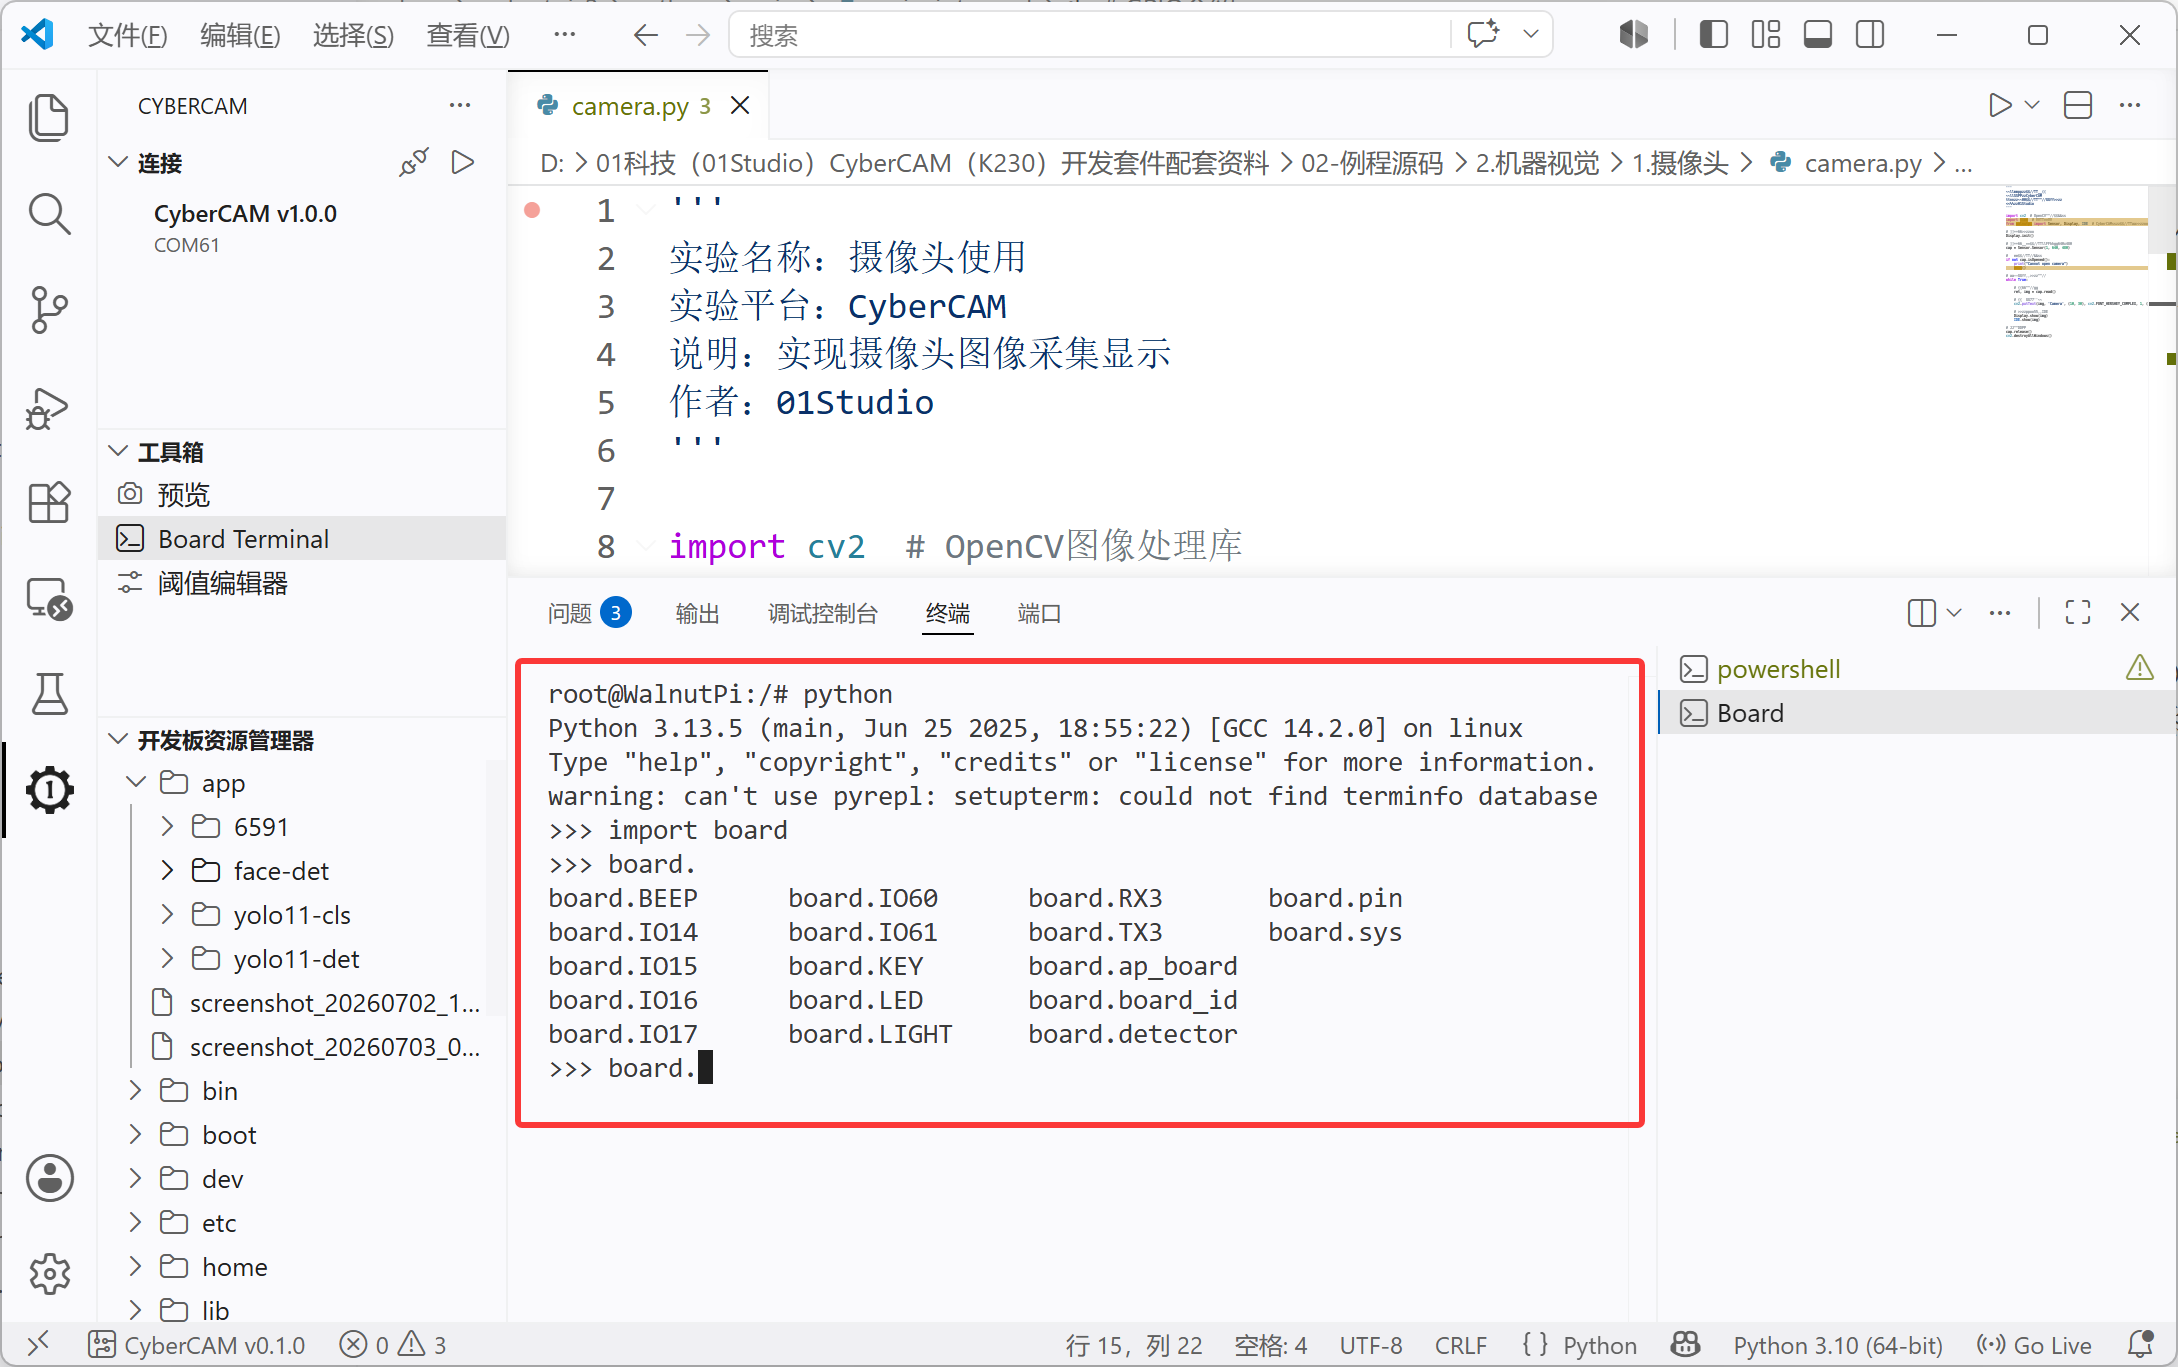
Task: Toggle the bottom panel visibility
Action: tap(1817, 35)
